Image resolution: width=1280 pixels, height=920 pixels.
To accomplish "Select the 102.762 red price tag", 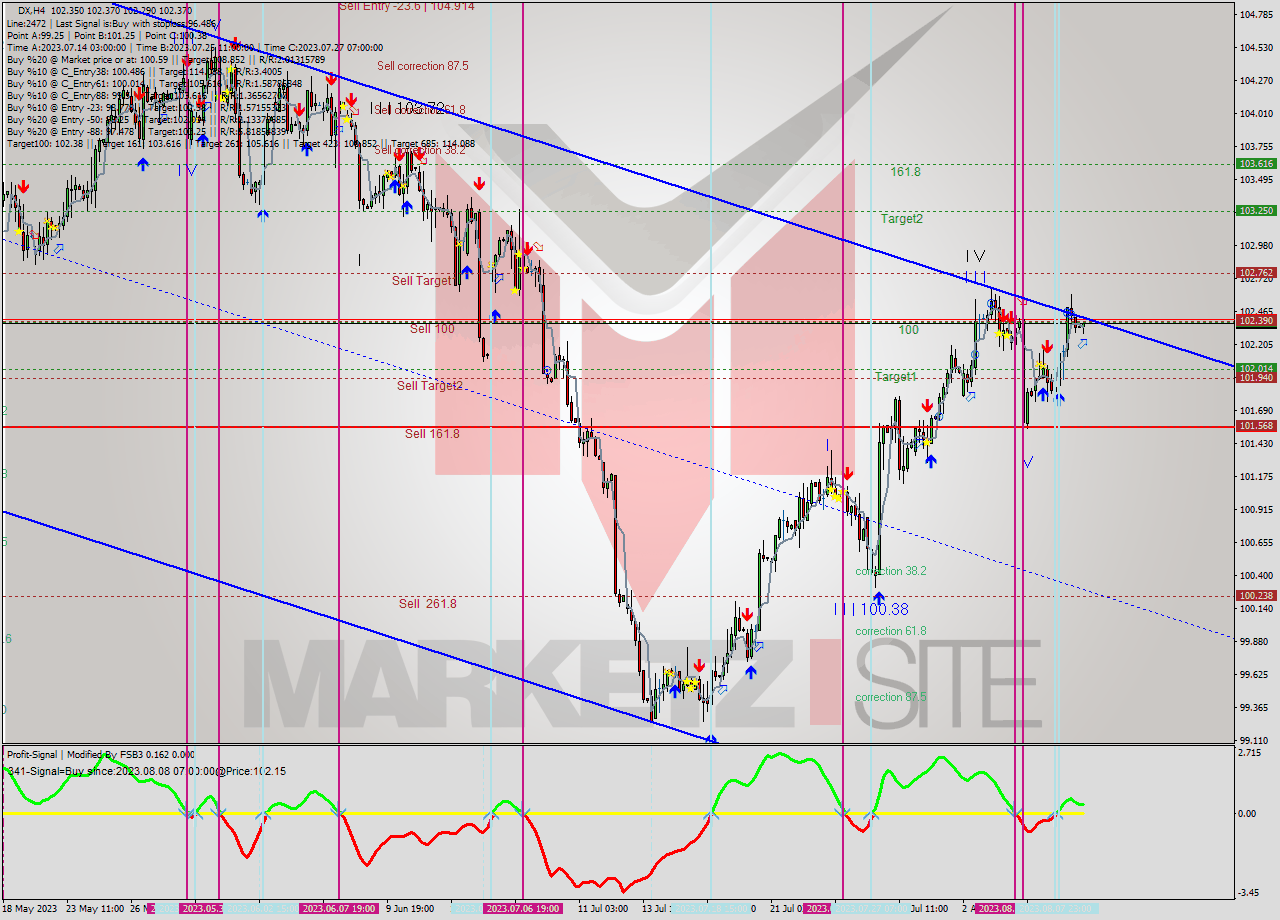I will (1256, 272).
